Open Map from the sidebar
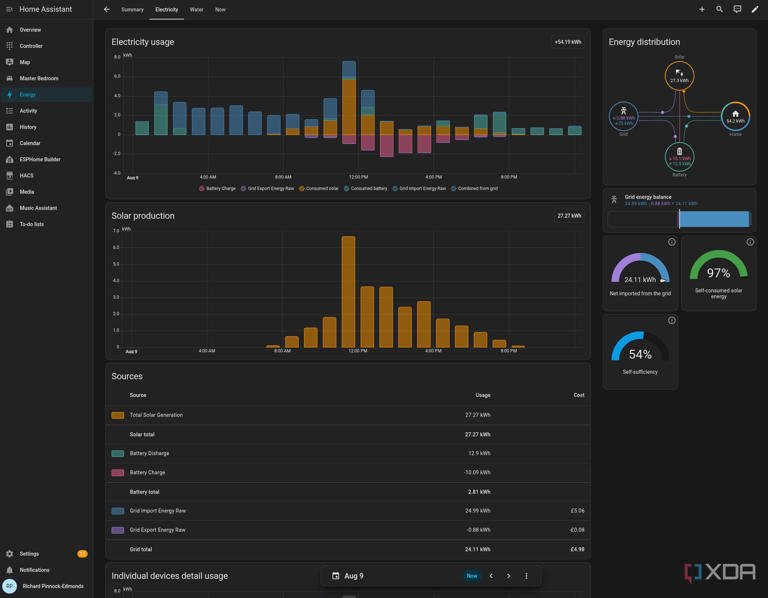 pyautogui.click(x=47, y=62)
